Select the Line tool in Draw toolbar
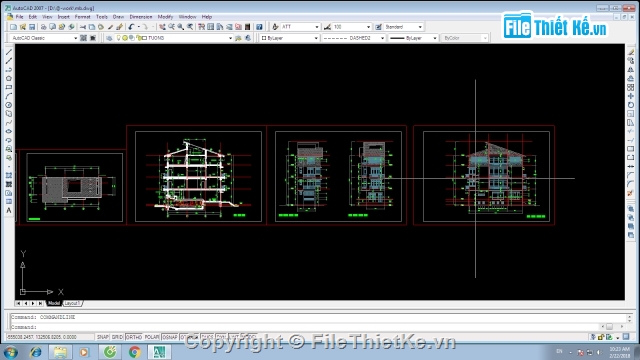 pos(9,52)
